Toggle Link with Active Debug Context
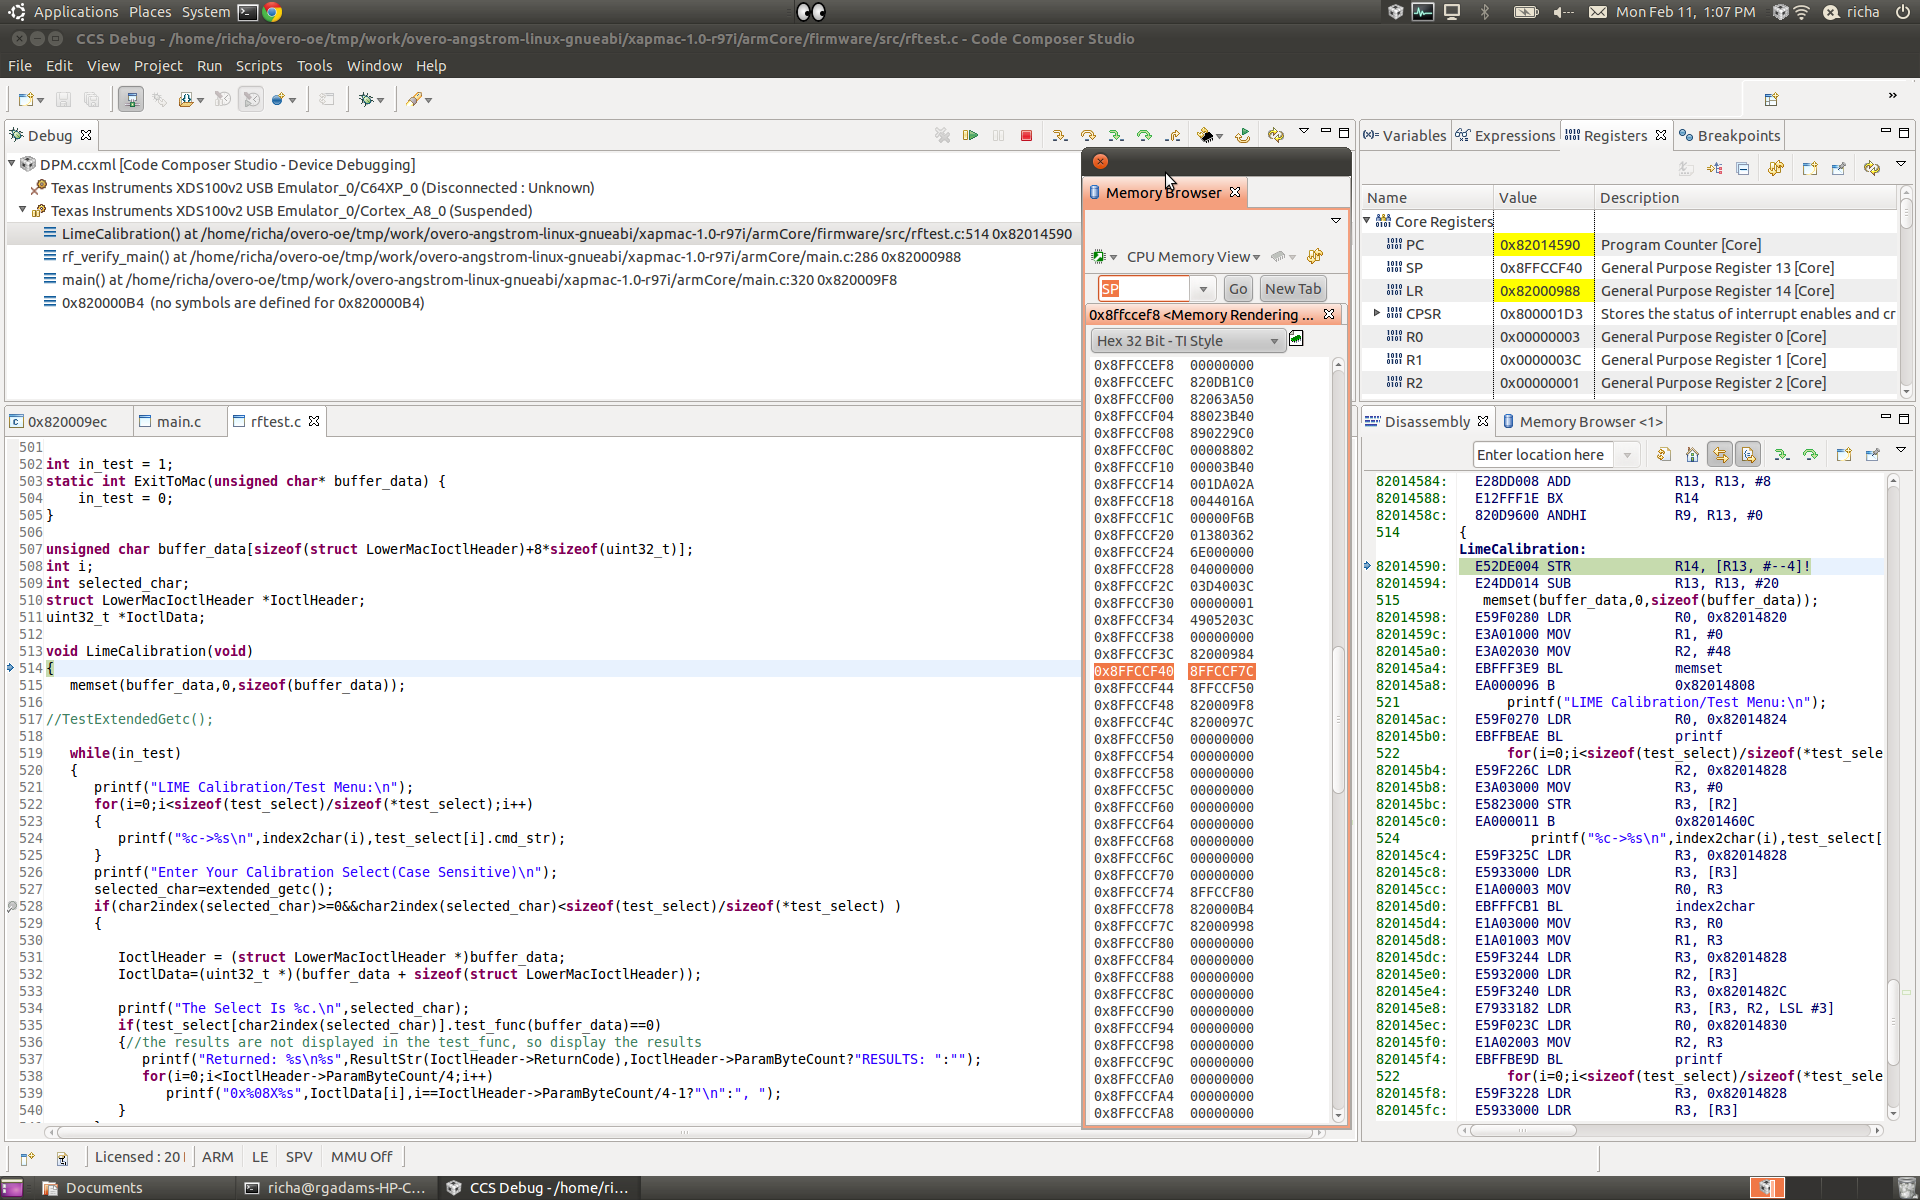Screen dimensions: 1920x1200 coord(1720,455)
